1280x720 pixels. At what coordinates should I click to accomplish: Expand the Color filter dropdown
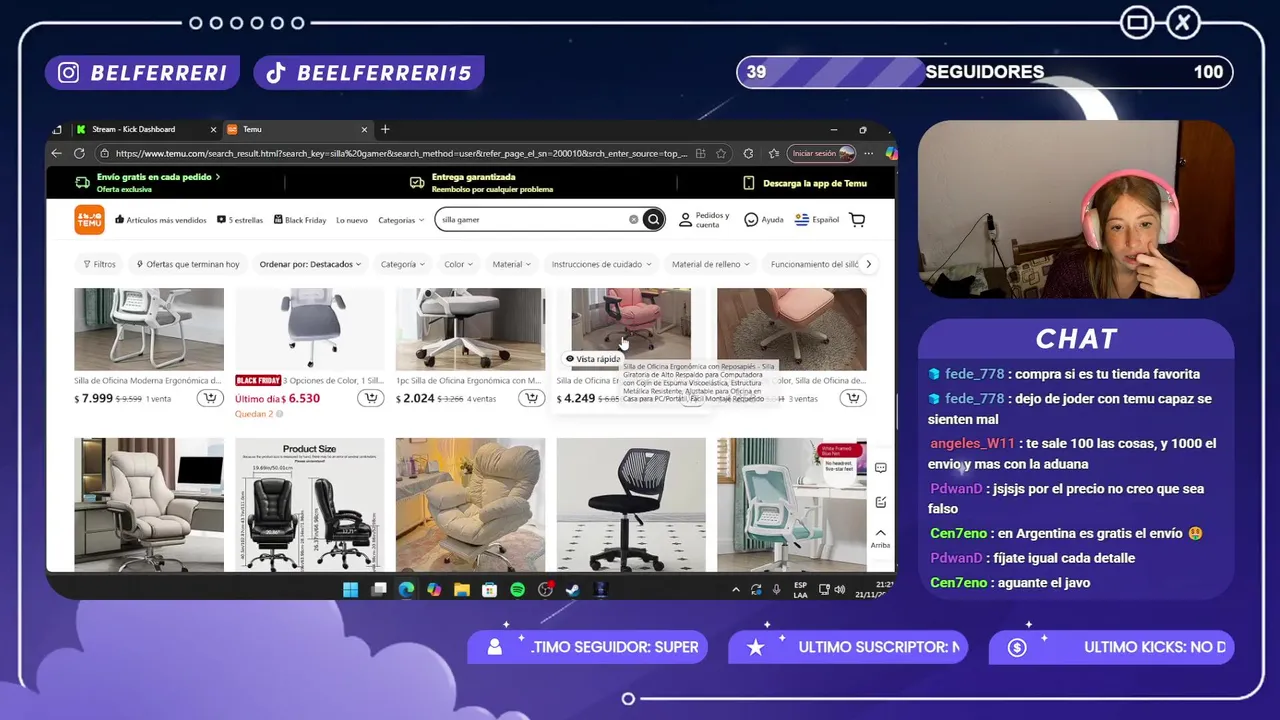[x=458, y=264]
